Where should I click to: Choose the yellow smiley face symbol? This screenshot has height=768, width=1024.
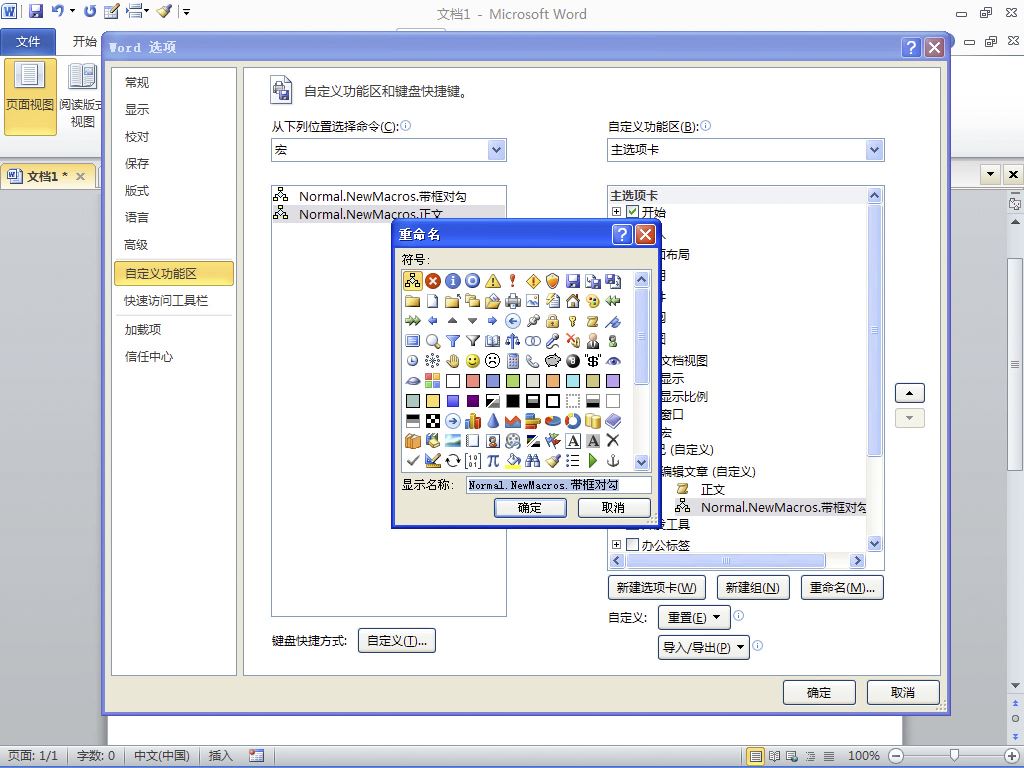[x=473, y=360]
